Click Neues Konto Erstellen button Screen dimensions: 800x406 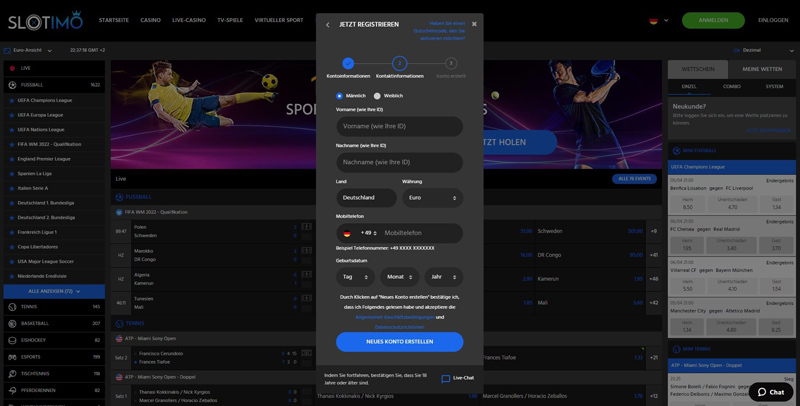click(399, 342)
